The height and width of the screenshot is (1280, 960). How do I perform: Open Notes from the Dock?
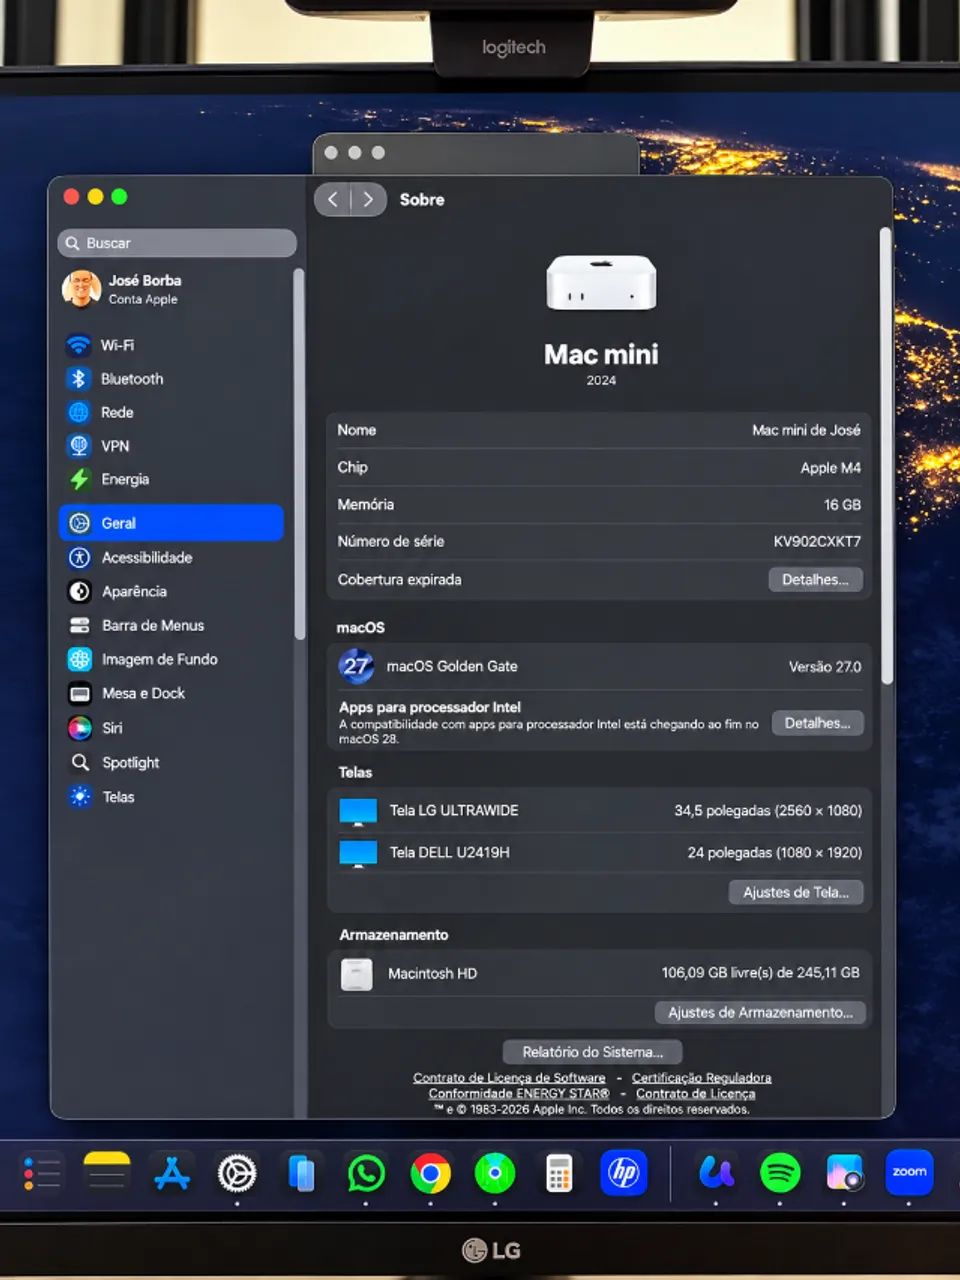point(107,1173)
